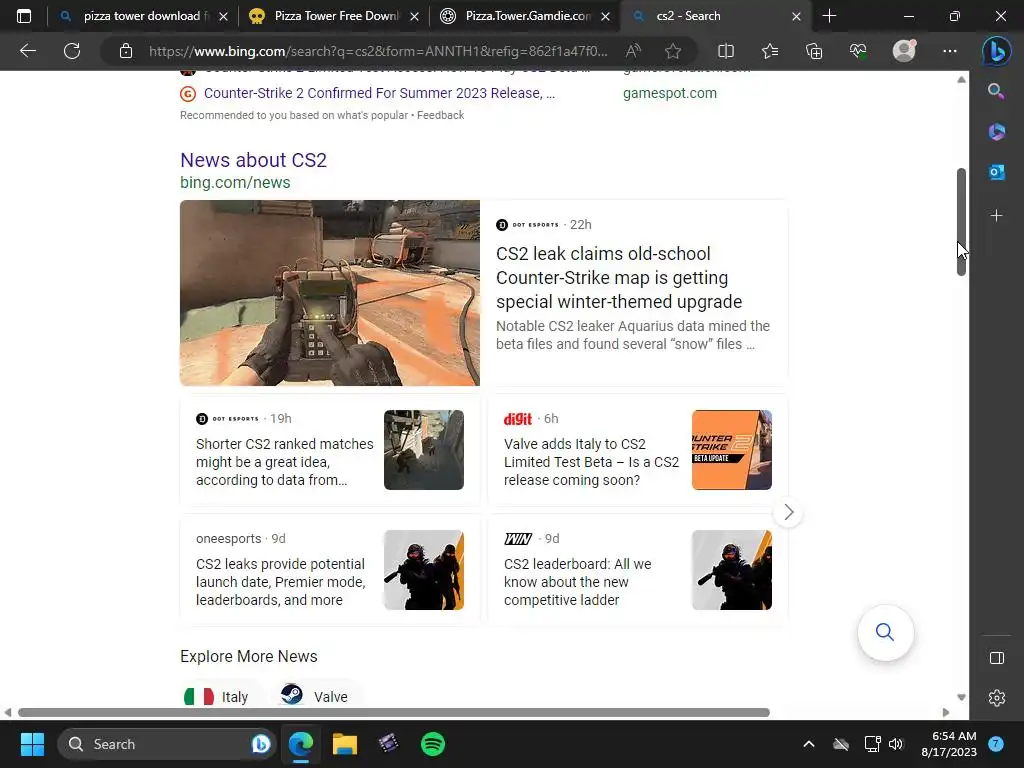Viewport: 1024px width, 768px height.
Task: View site information lock icon
Action: pos(126,51)
